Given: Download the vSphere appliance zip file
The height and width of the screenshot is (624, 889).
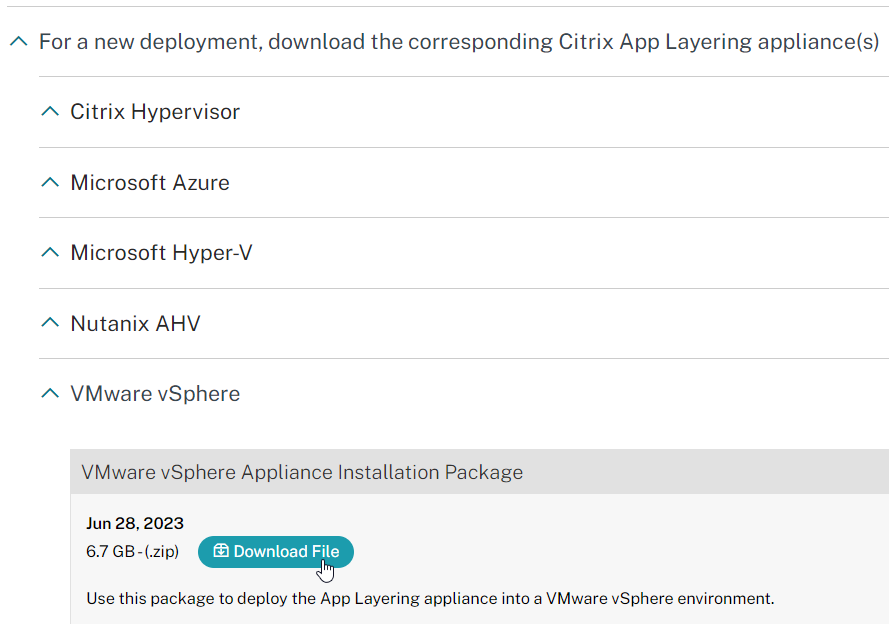Looking at the screenshot, I should 276,551.
